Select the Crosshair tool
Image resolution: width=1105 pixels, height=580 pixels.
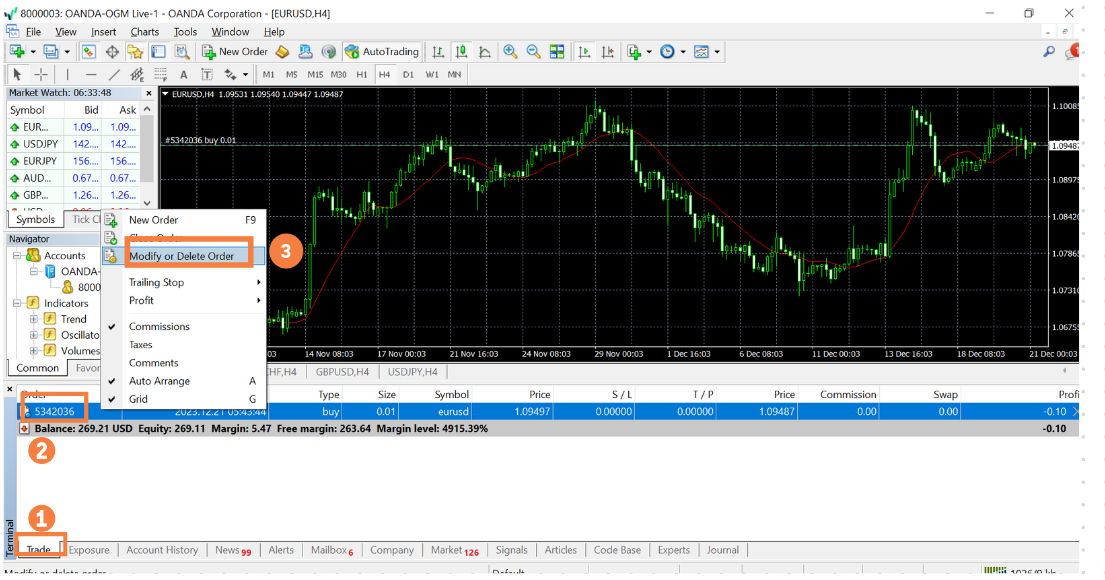41,75
